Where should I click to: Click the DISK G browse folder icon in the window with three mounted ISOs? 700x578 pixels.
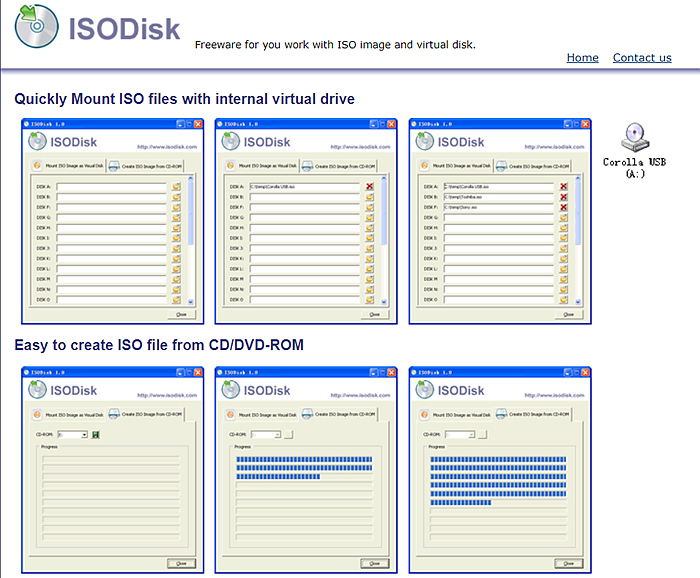click(x=563, y=217)
